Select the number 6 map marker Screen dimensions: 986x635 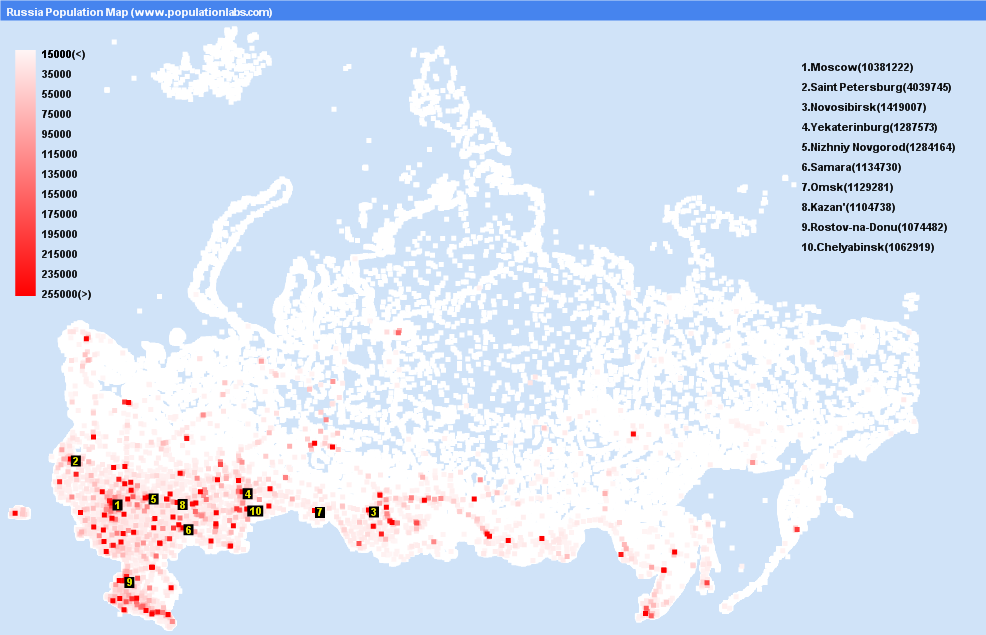[x=188, y=529]
